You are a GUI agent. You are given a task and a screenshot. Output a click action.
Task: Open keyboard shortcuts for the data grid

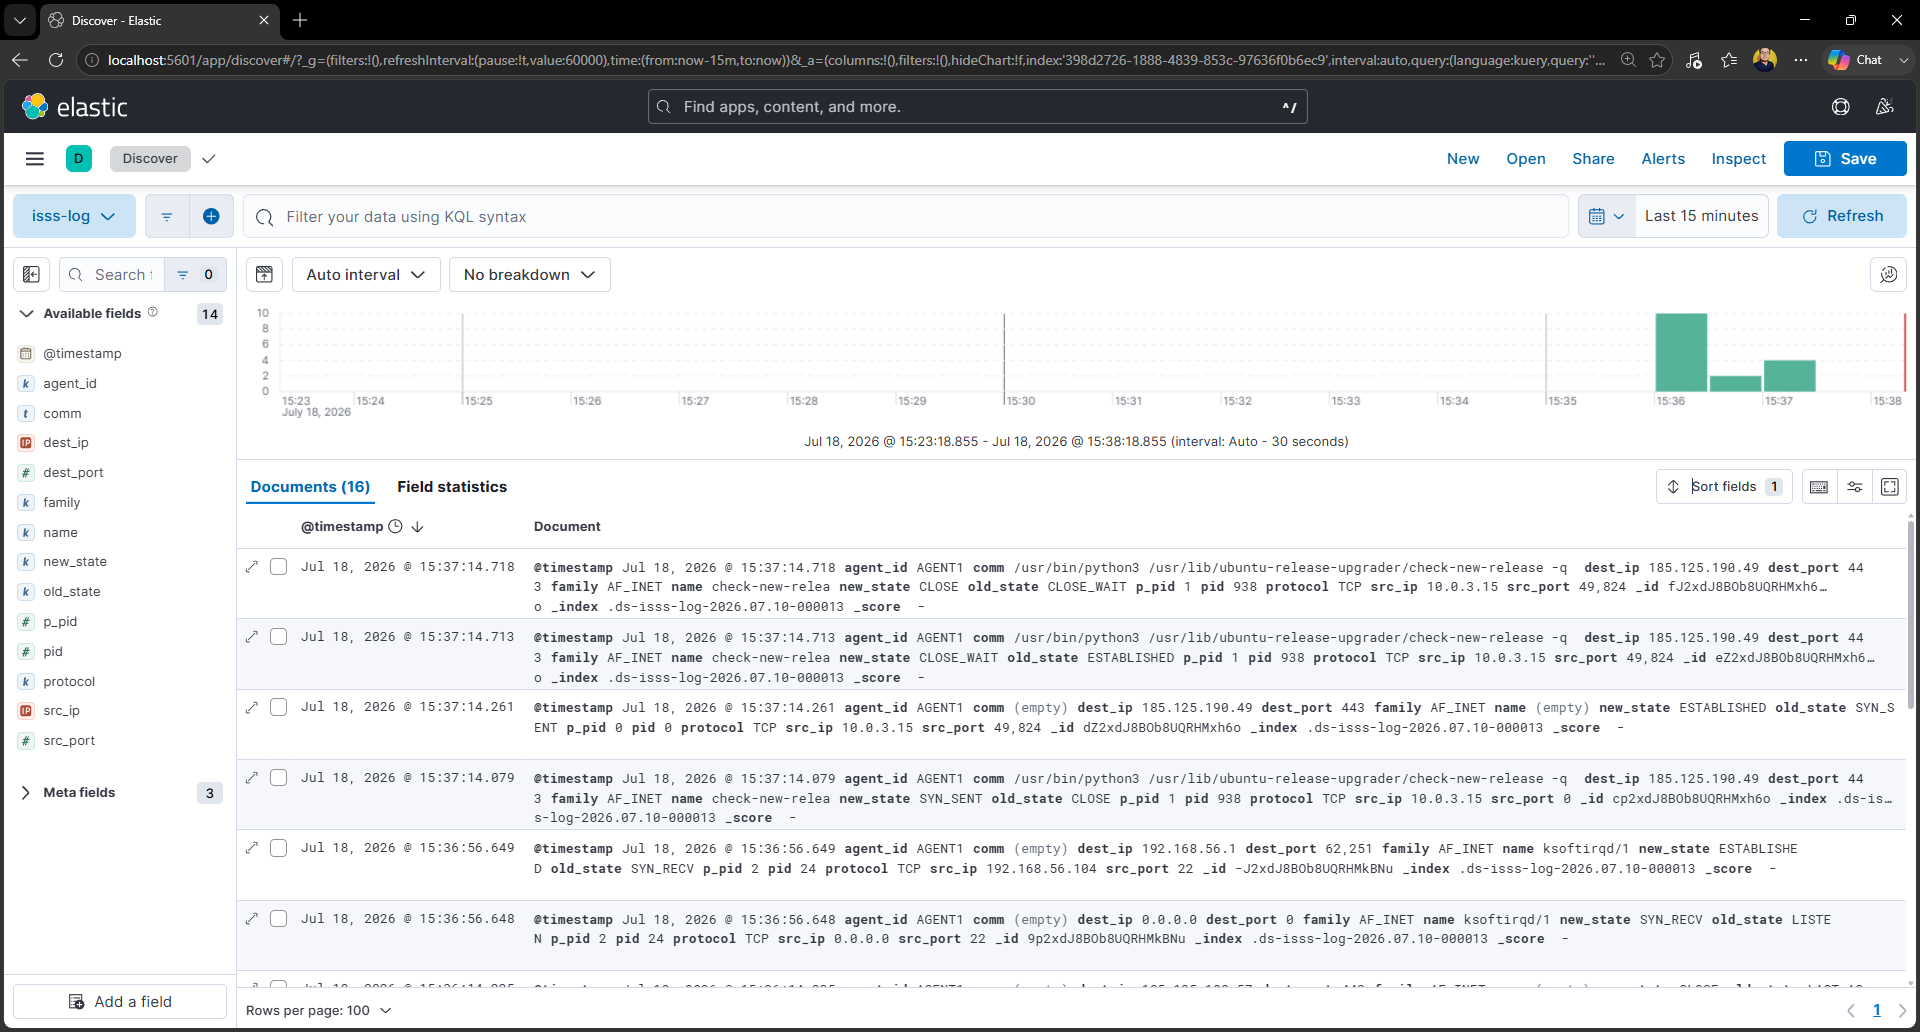(1819, 487)
